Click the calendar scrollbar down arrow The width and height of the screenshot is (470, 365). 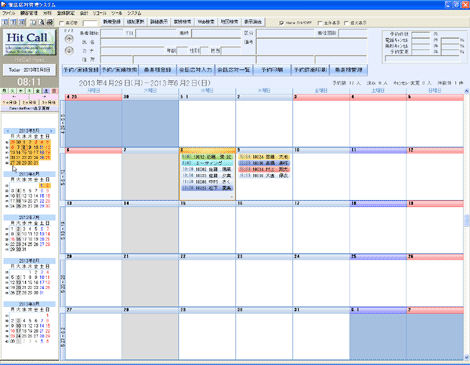click(466, 357)
